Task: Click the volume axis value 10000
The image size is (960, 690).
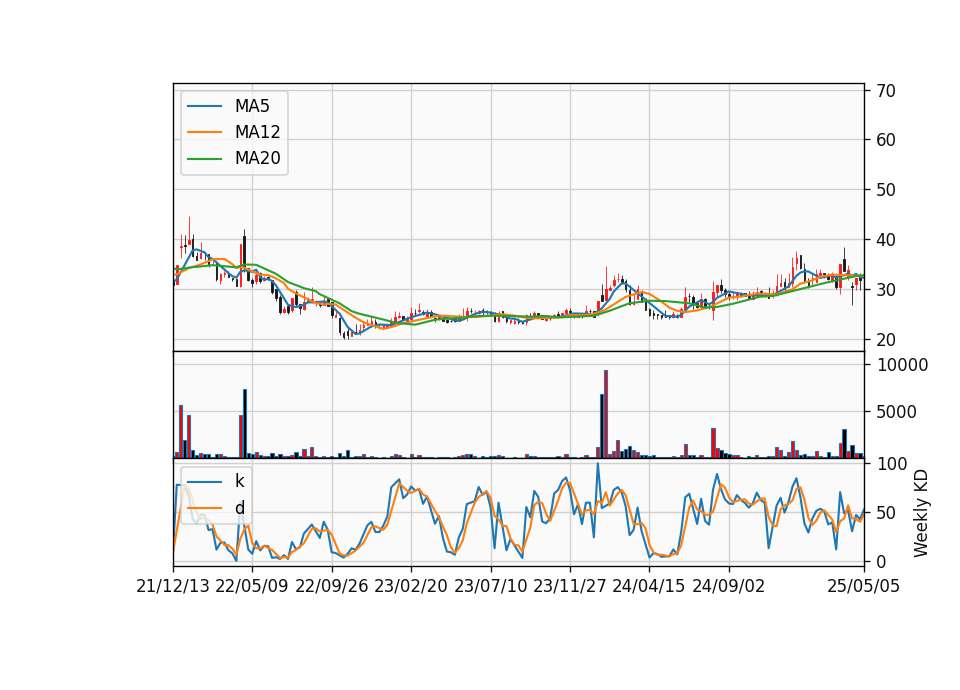Action: (x=902, y=365)
